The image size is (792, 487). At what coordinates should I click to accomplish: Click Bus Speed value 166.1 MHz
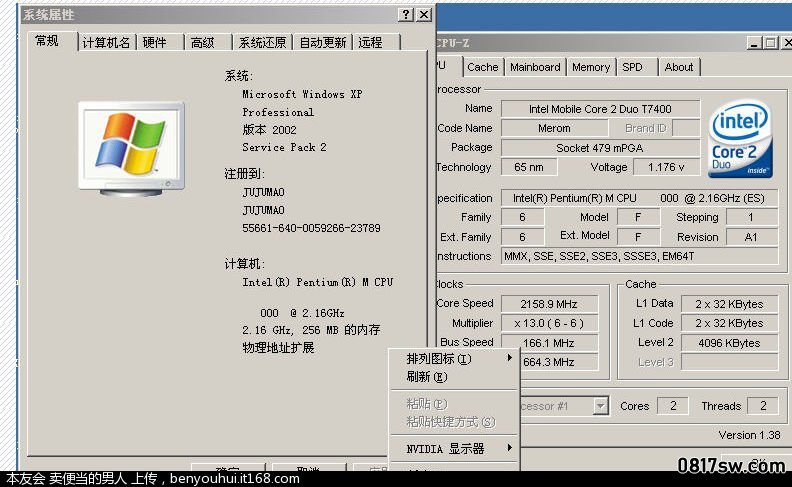[x=549, y=343]
